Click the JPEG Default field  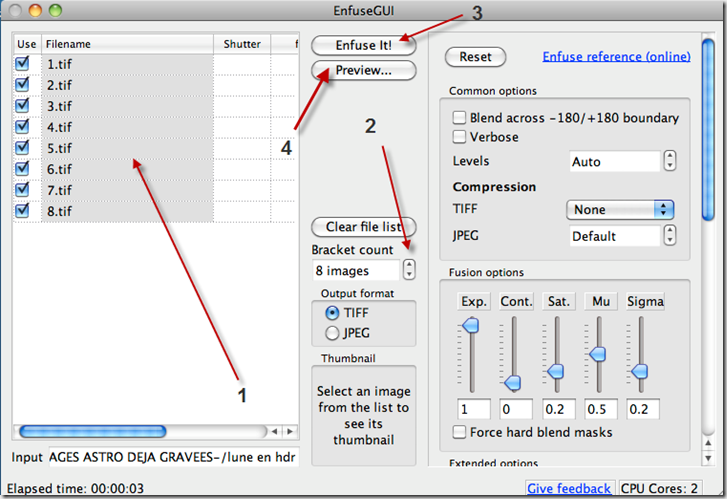click(x=615, y=236)
